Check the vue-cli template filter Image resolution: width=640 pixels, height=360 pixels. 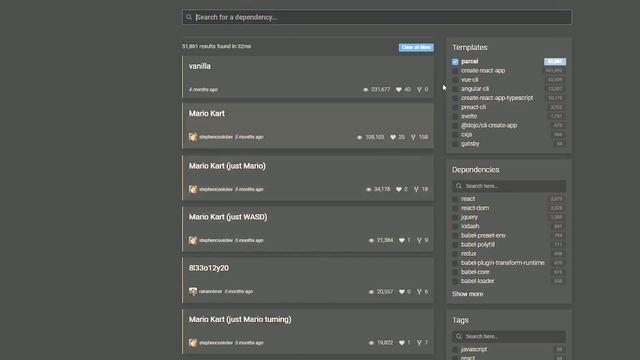pos(455,80)
